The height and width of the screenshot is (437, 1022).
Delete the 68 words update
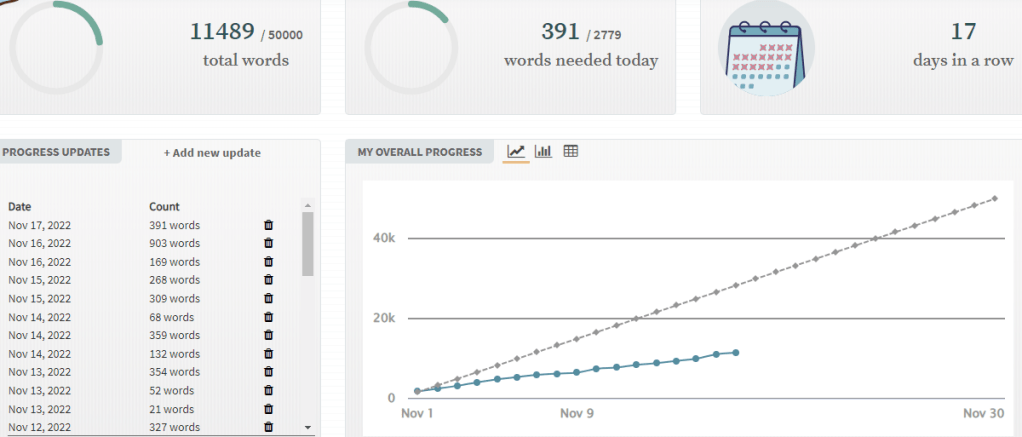tap(268, 317)
